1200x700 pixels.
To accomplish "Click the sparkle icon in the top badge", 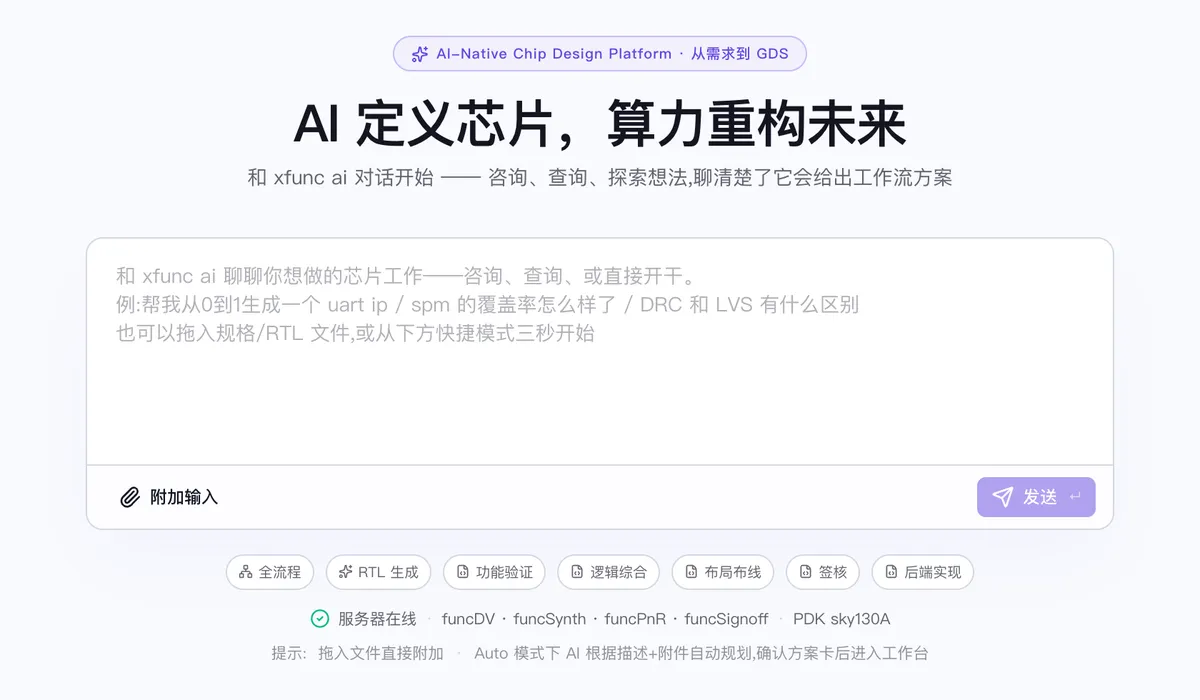I will point(421,54).
